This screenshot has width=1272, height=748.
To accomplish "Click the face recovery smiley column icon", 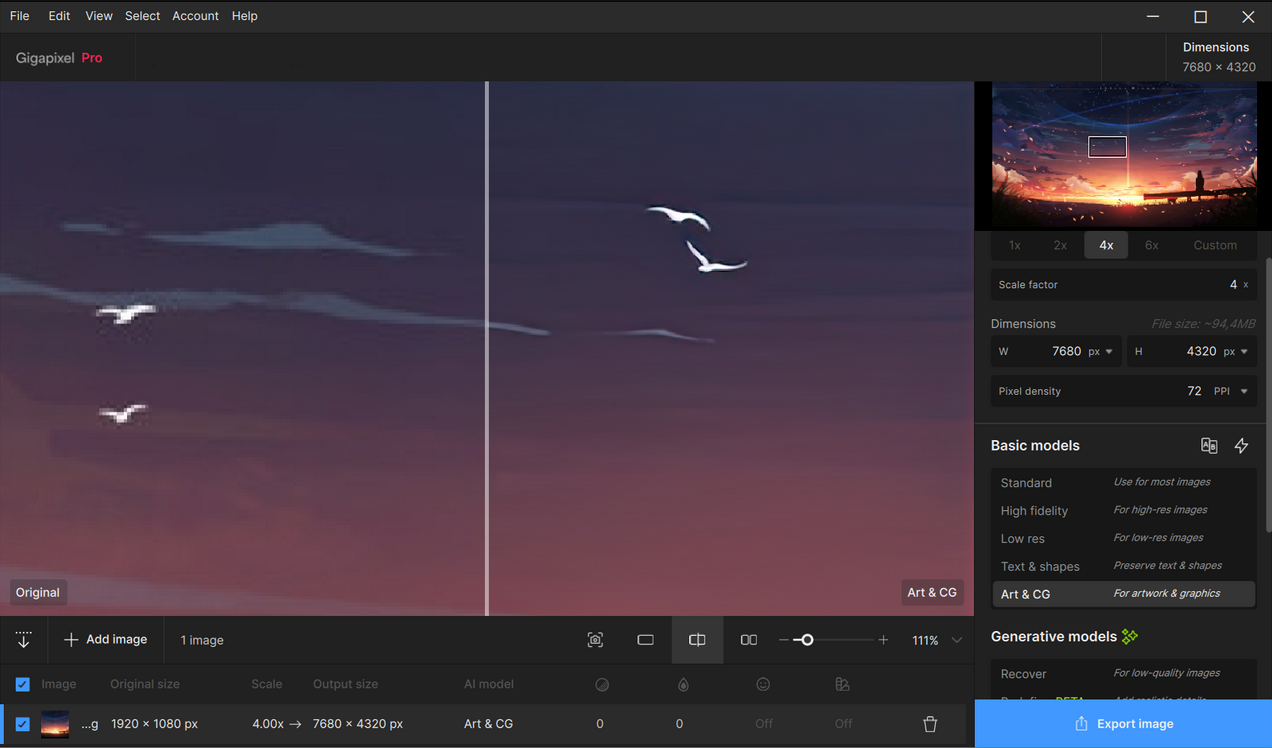I will [x=763, y=684].
